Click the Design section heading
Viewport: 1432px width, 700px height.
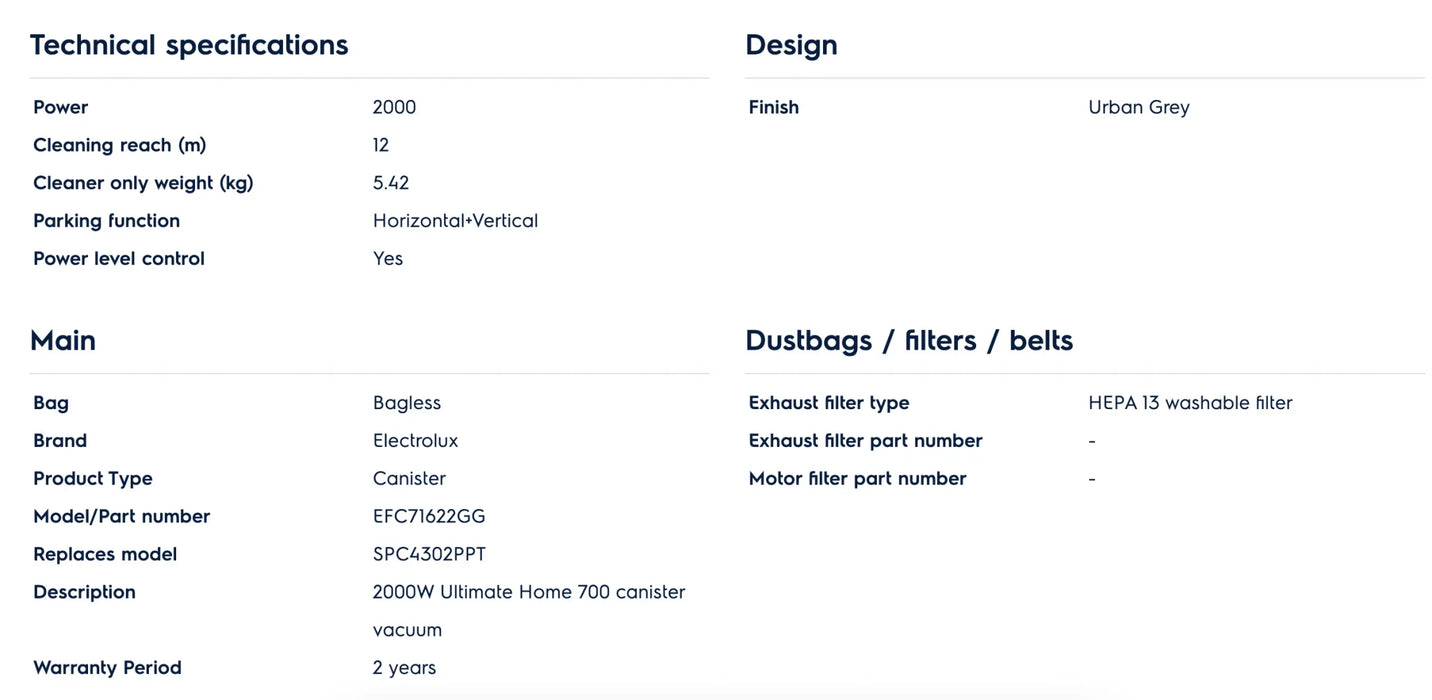pos(791,45)
